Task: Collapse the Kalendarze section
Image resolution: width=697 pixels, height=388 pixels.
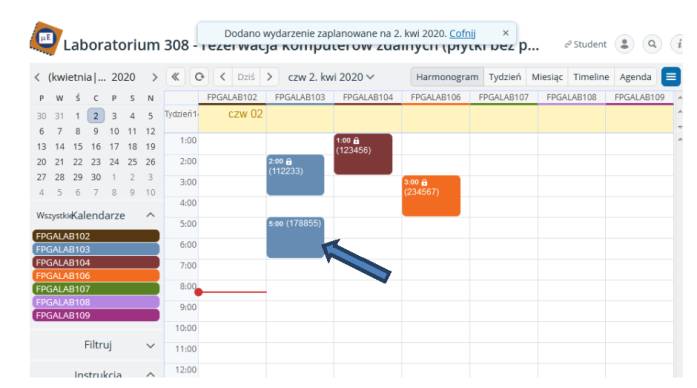Action: (x=151, y=215)
